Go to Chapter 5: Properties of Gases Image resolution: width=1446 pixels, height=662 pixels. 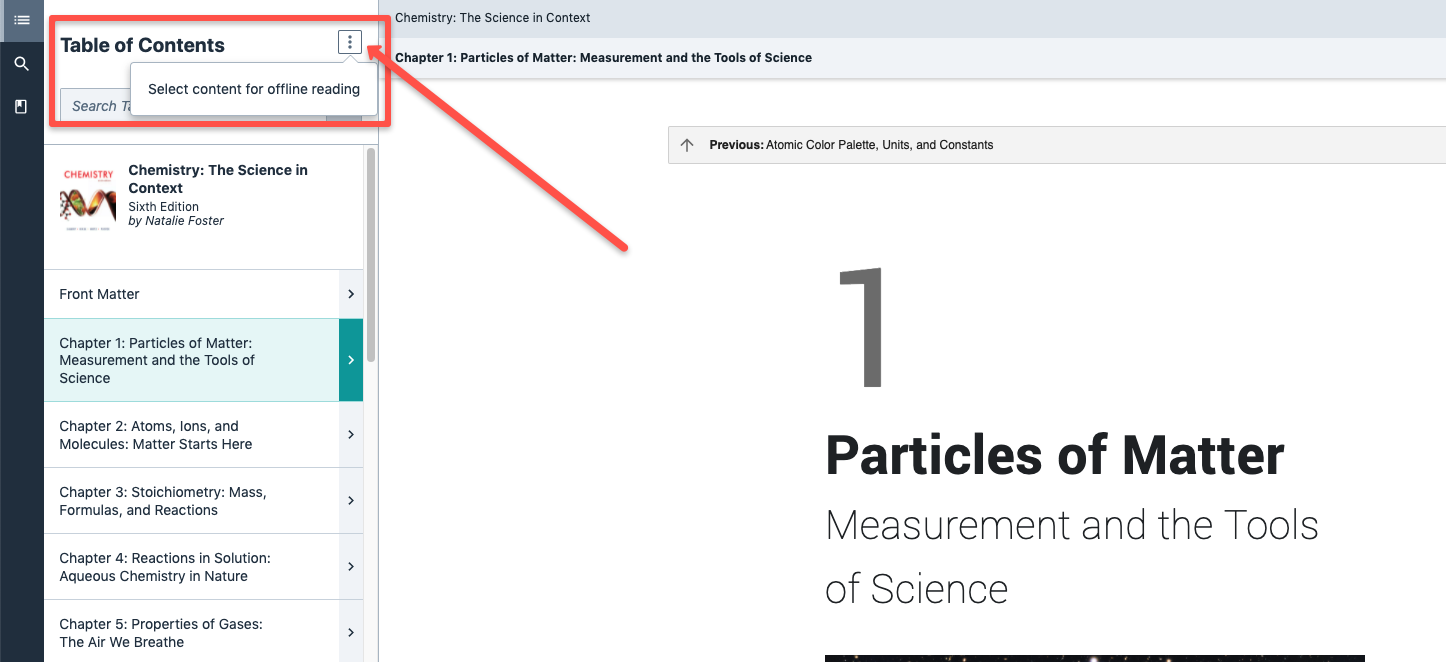[x=161, y=632]
